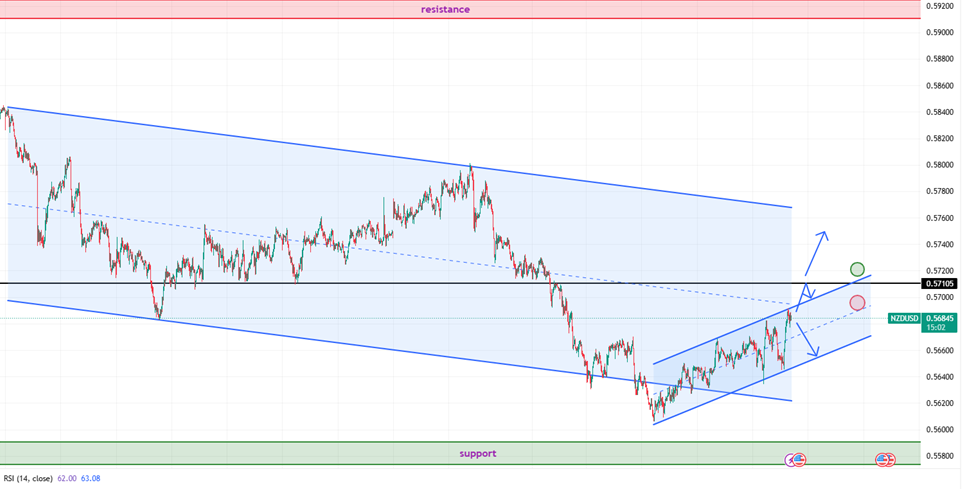The width and height of the screenshot is (967, 489).
Task: Click the green circle marker above 0.57105
Action: [857, 269]
